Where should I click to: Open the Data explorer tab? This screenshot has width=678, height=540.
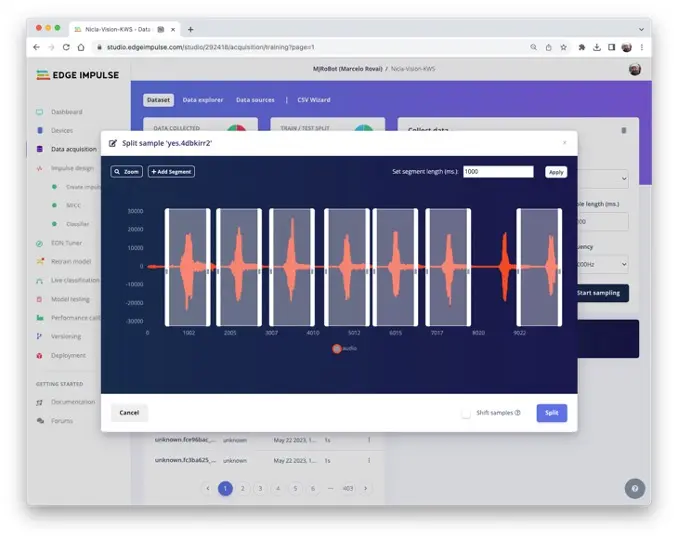pos(204,100)
